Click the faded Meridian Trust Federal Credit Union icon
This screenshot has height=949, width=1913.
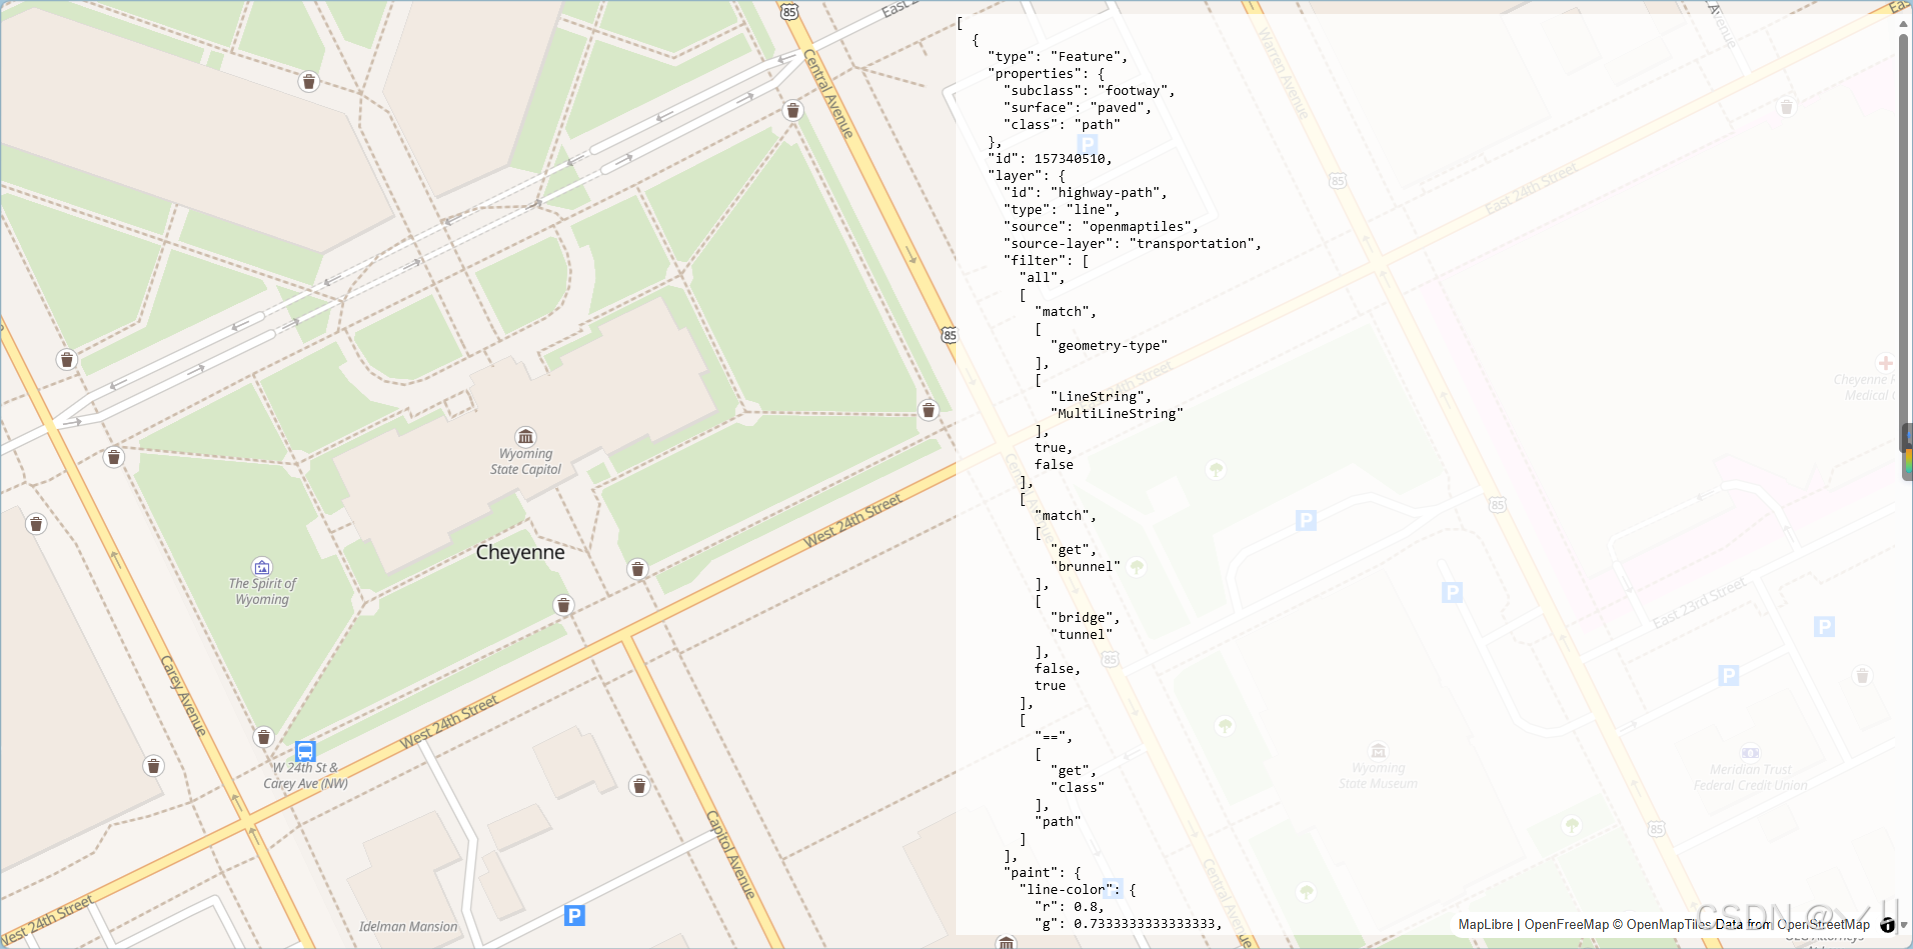click(x=1750, y=752)
